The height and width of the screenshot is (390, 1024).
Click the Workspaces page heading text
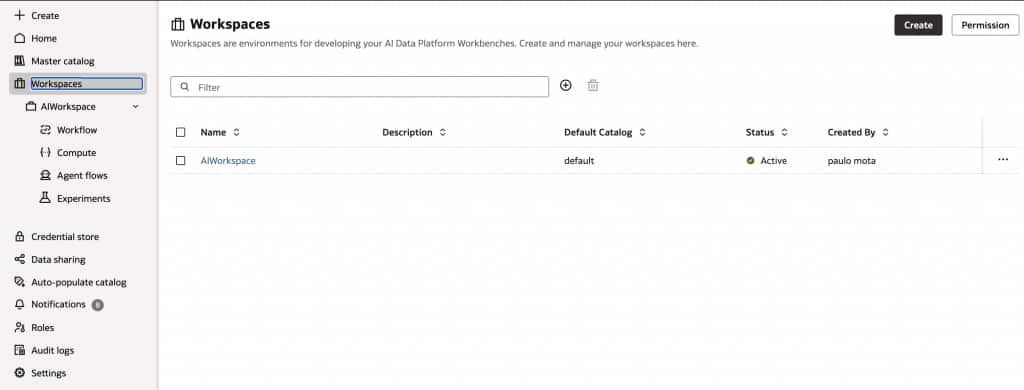(230, 25)
